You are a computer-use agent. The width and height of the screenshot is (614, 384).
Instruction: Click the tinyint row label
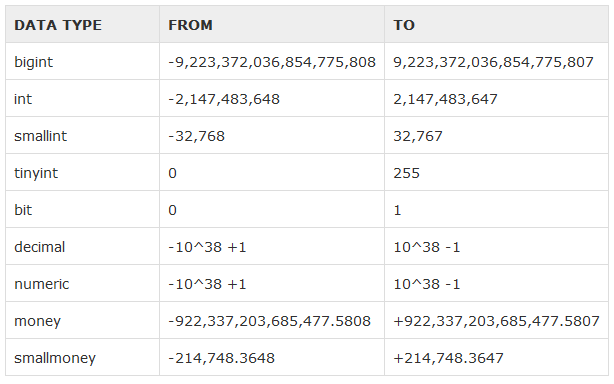pyautogui.click(x=36, y=173)
